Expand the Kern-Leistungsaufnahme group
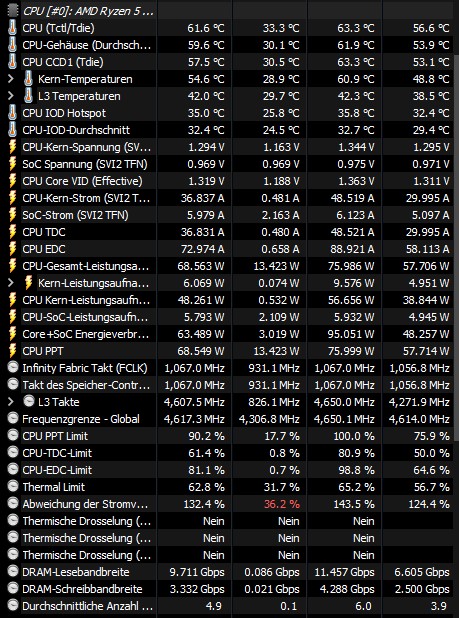Viewport: 459px width, 618px height. click(x=11, y=283)
